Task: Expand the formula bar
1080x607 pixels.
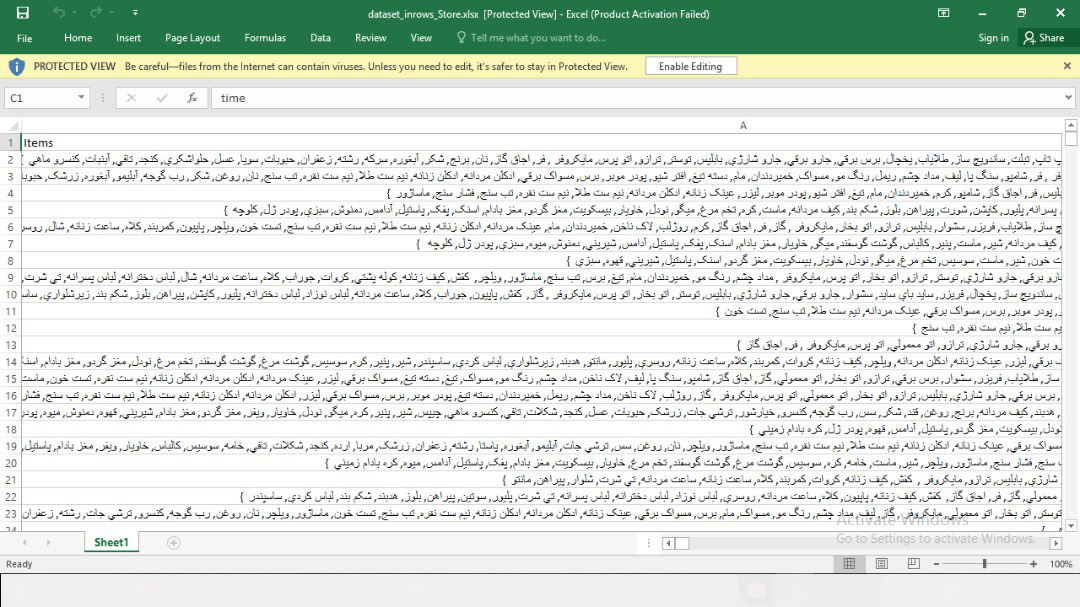Action: 1068,98
